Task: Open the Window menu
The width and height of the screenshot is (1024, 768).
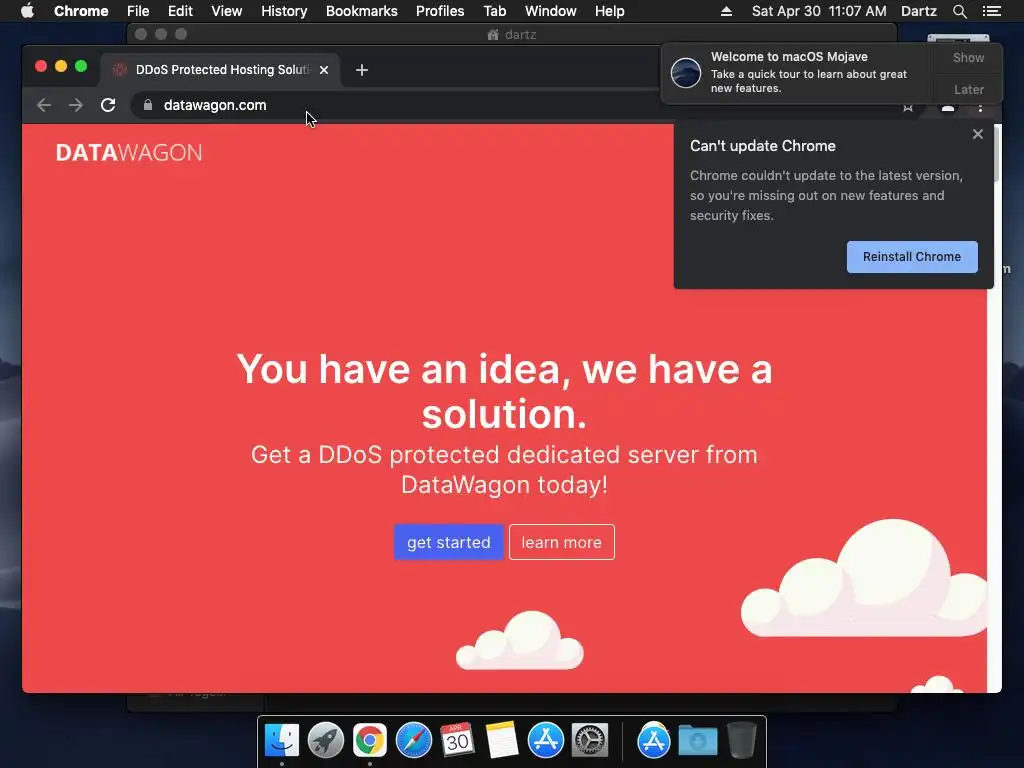Action: pos(551,11)
